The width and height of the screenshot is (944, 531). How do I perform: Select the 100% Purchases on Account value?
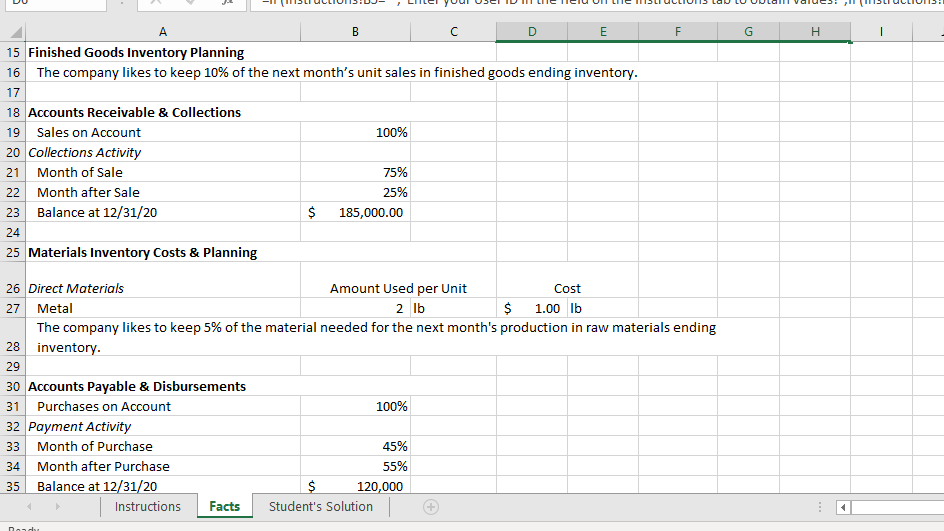point(355,406)
